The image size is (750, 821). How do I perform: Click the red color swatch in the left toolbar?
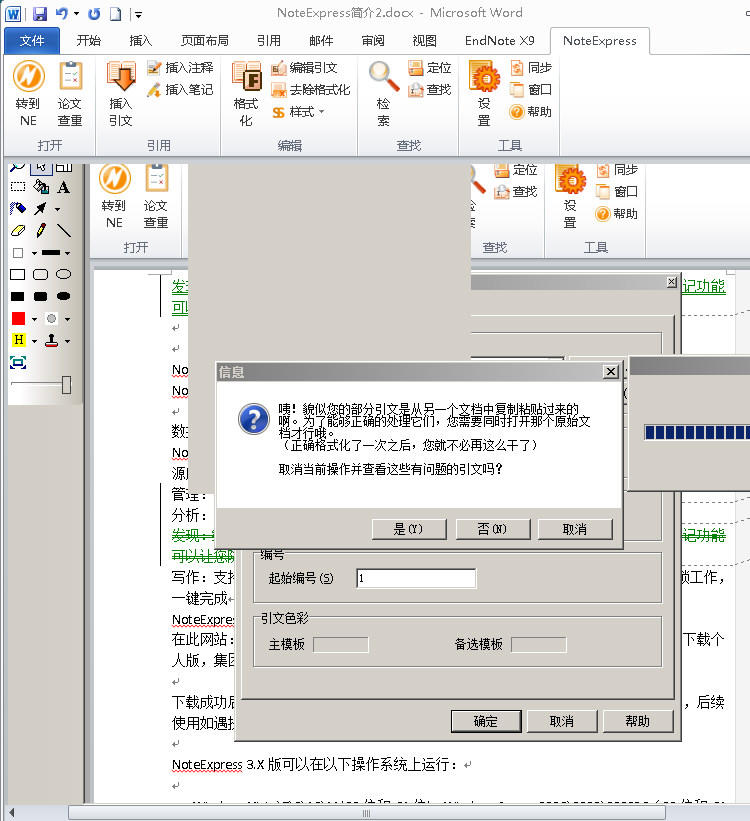coord(18,318)
